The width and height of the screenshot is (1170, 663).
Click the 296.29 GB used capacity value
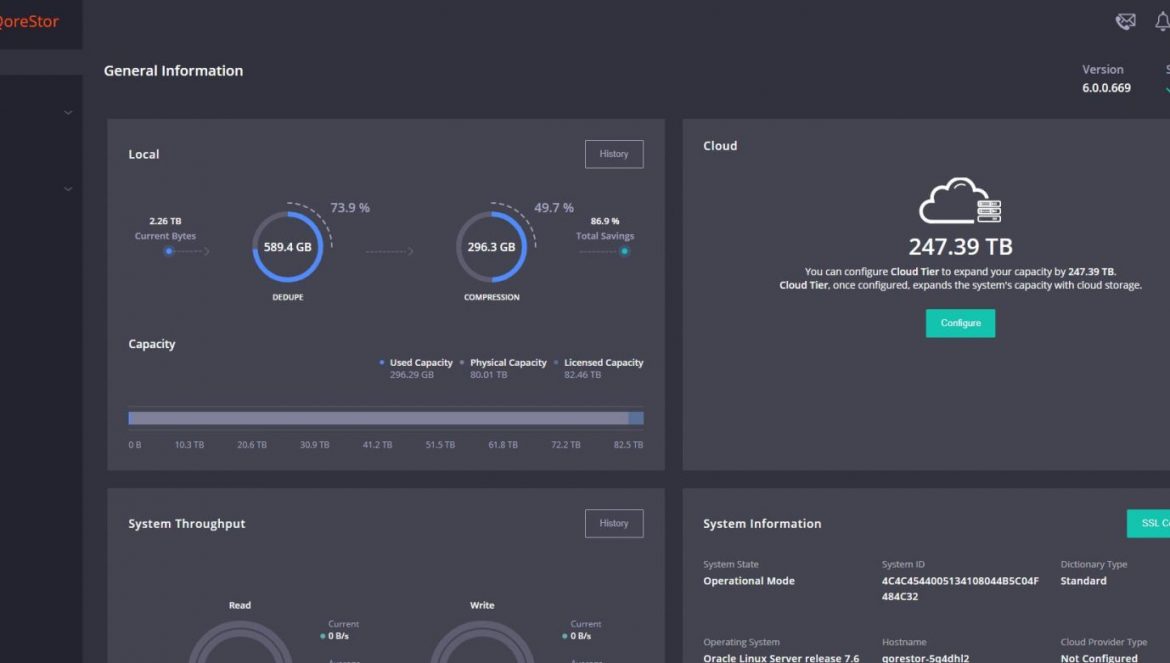[412, 374]
